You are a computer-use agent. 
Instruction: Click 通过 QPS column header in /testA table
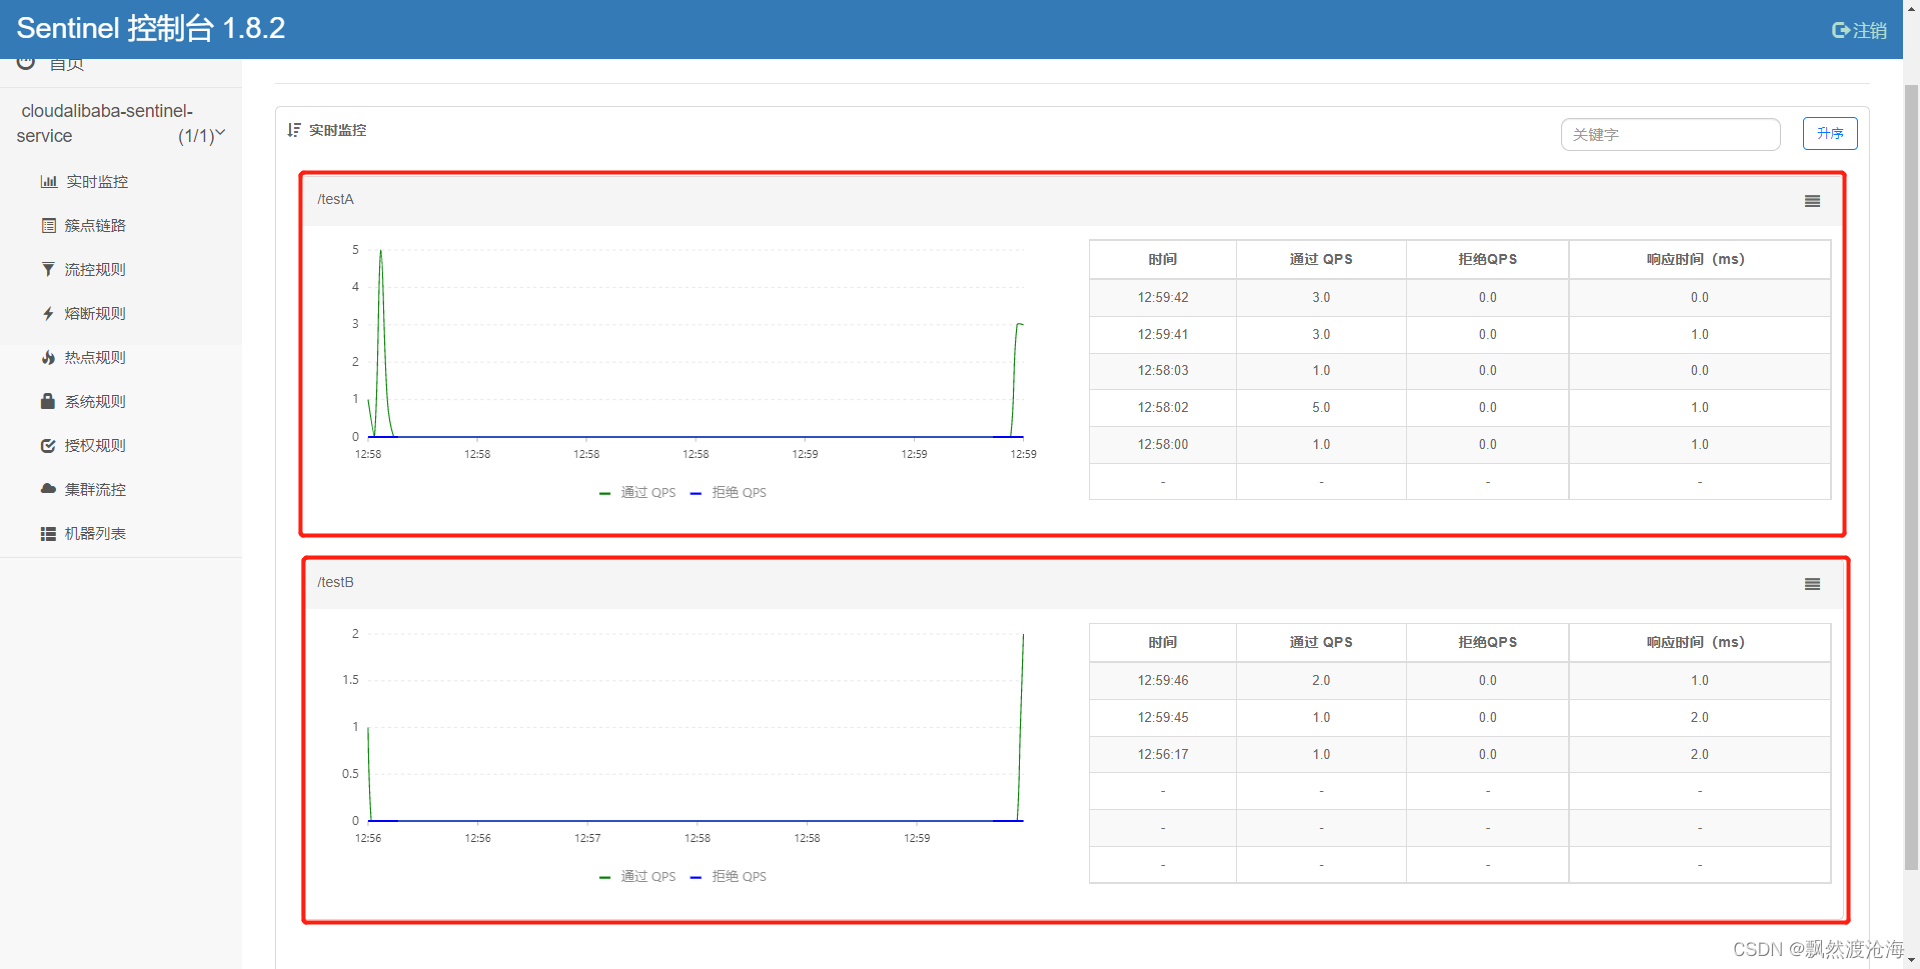[1321, 259]
